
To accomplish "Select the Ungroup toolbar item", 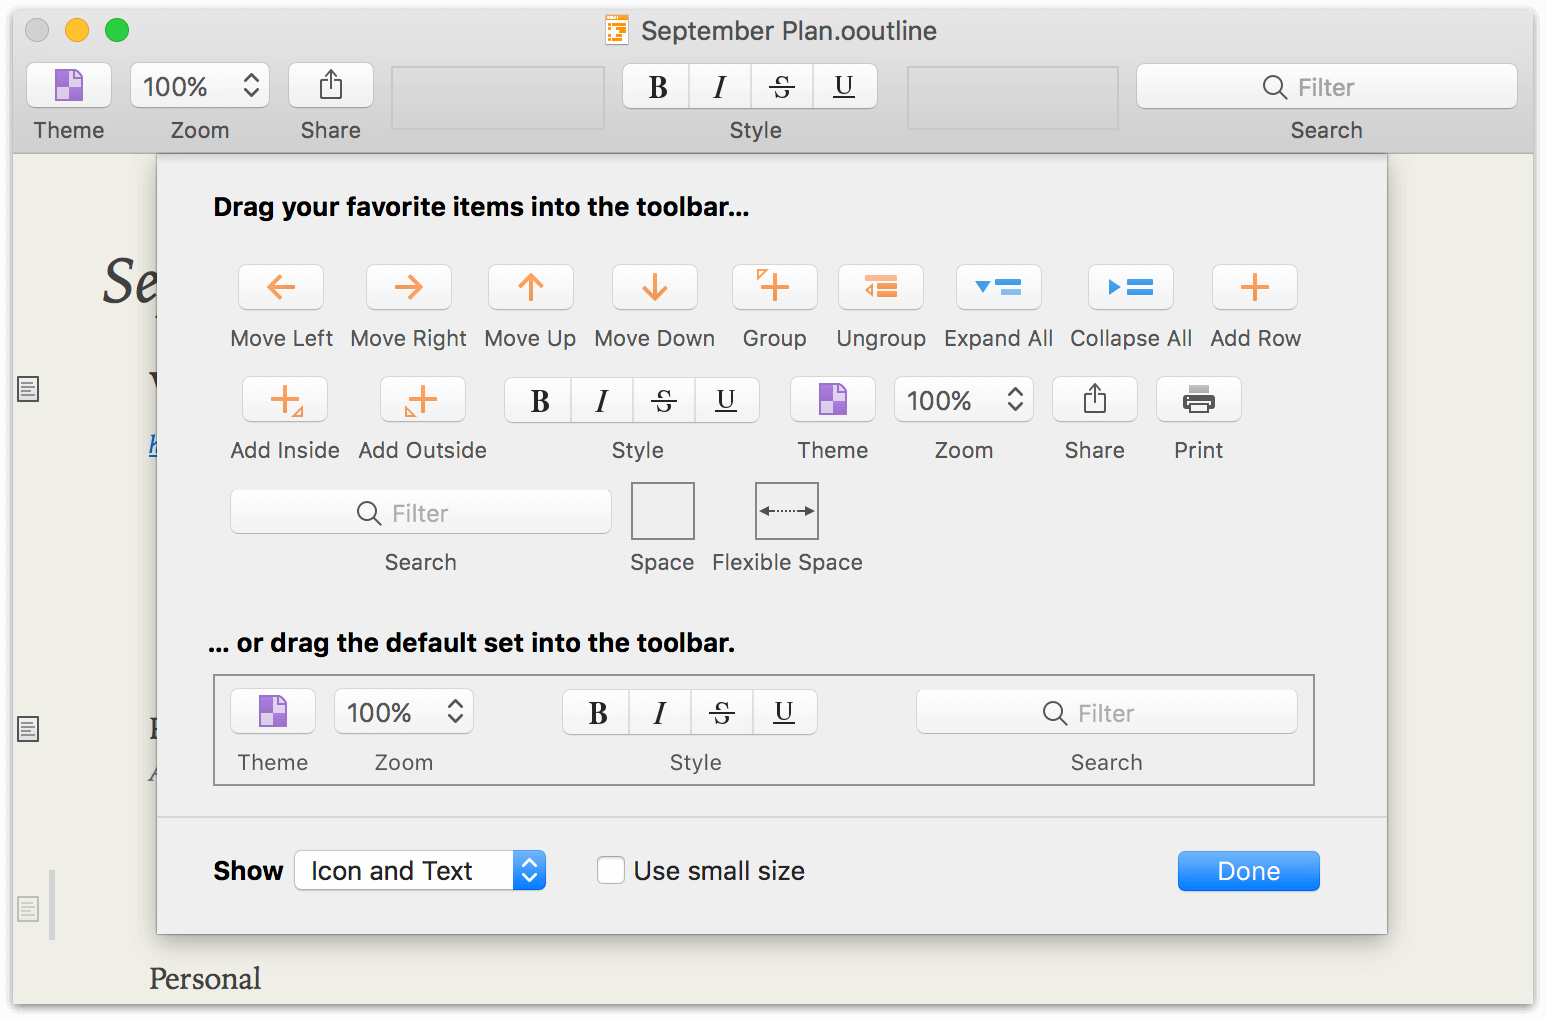I will pyautogui.click(x=881, y=288).
